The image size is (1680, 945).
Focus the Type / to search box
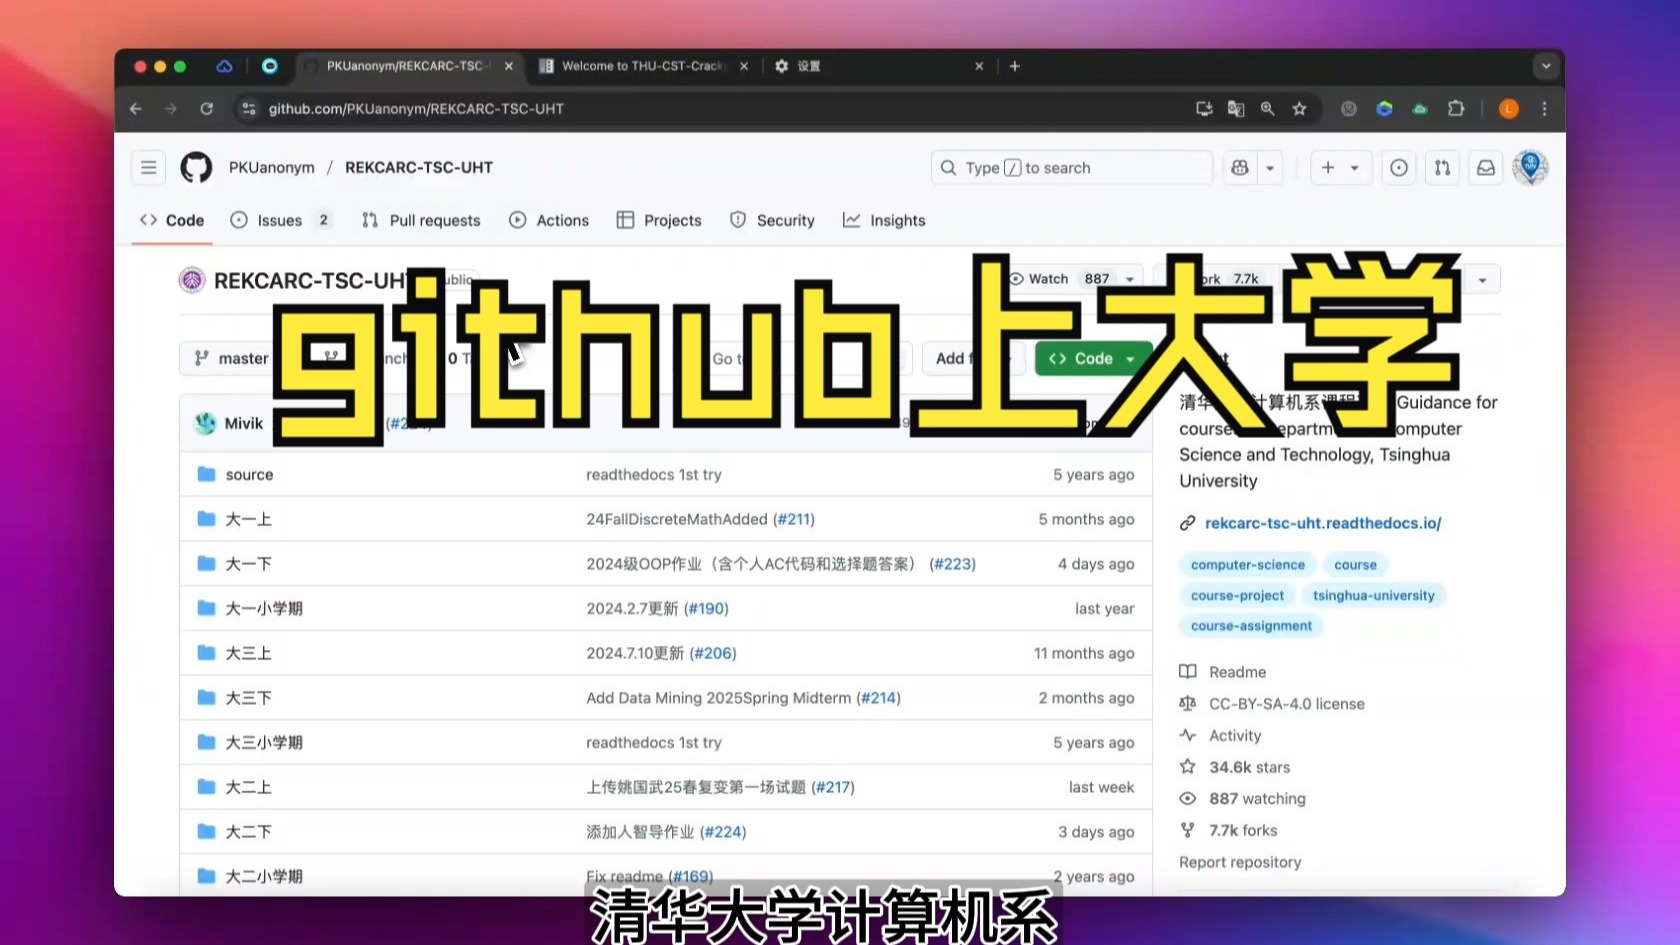1071,168
